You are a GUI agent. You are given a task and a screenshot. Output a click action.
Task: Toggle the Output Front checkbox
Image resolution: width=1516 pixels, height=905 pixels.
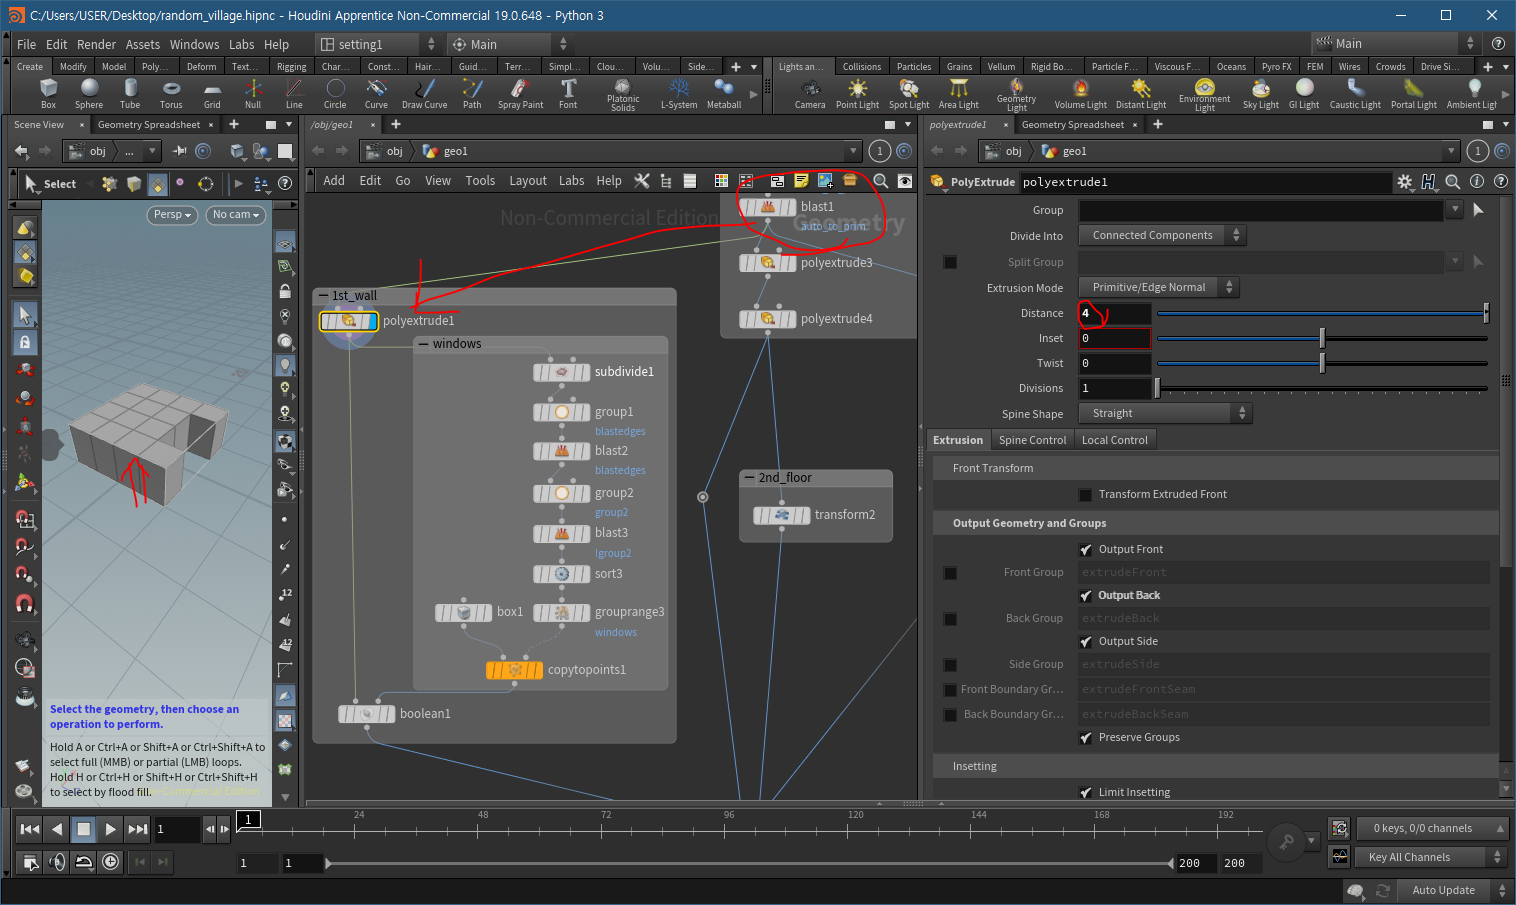(x=1086, y=549)
